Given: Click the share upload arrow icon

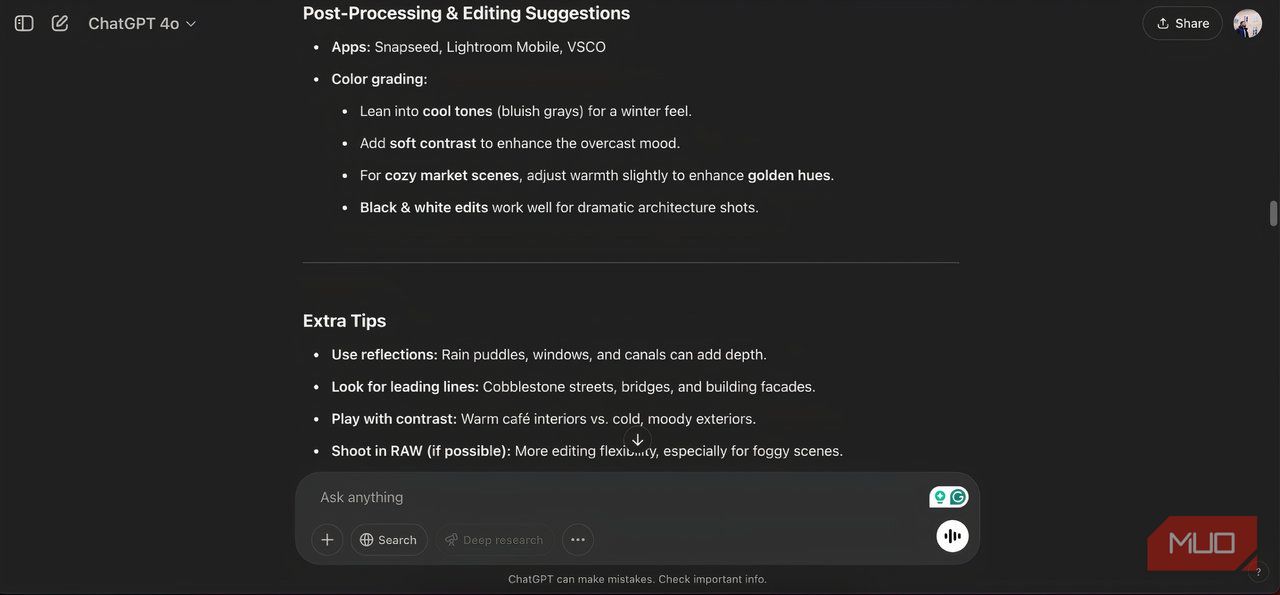Looking at the screenshot, I should (1163, 23).
